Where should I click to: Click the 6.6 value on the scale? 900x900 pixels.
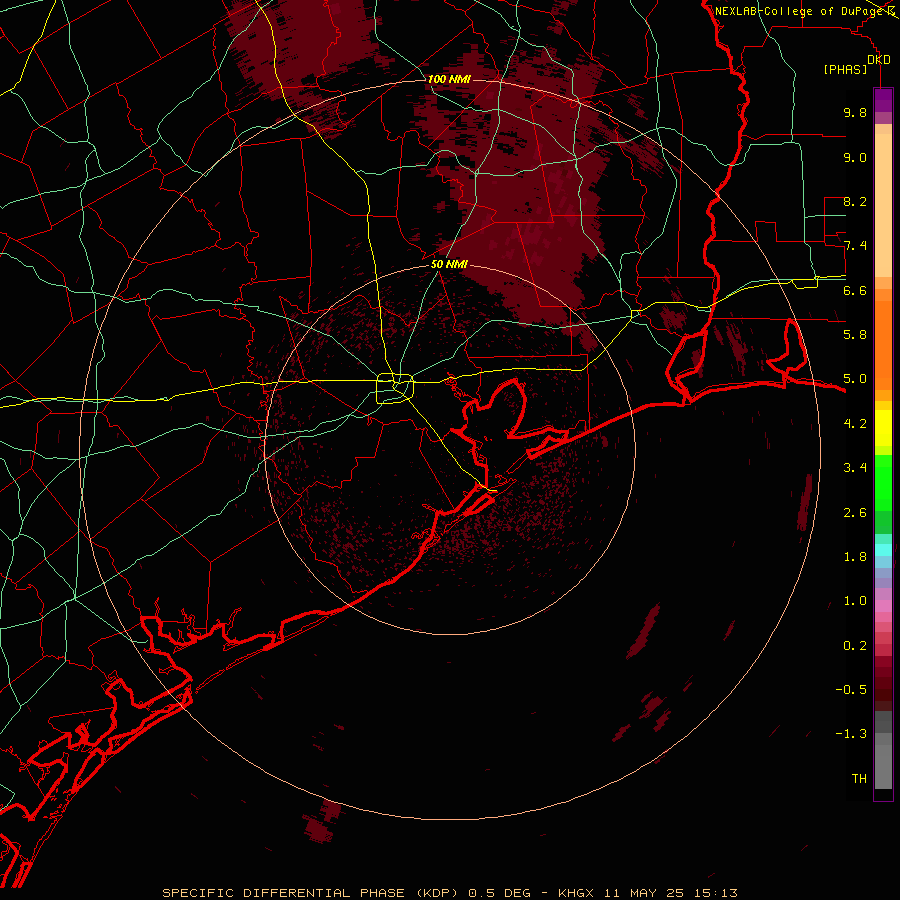click(x=855, y=290)
